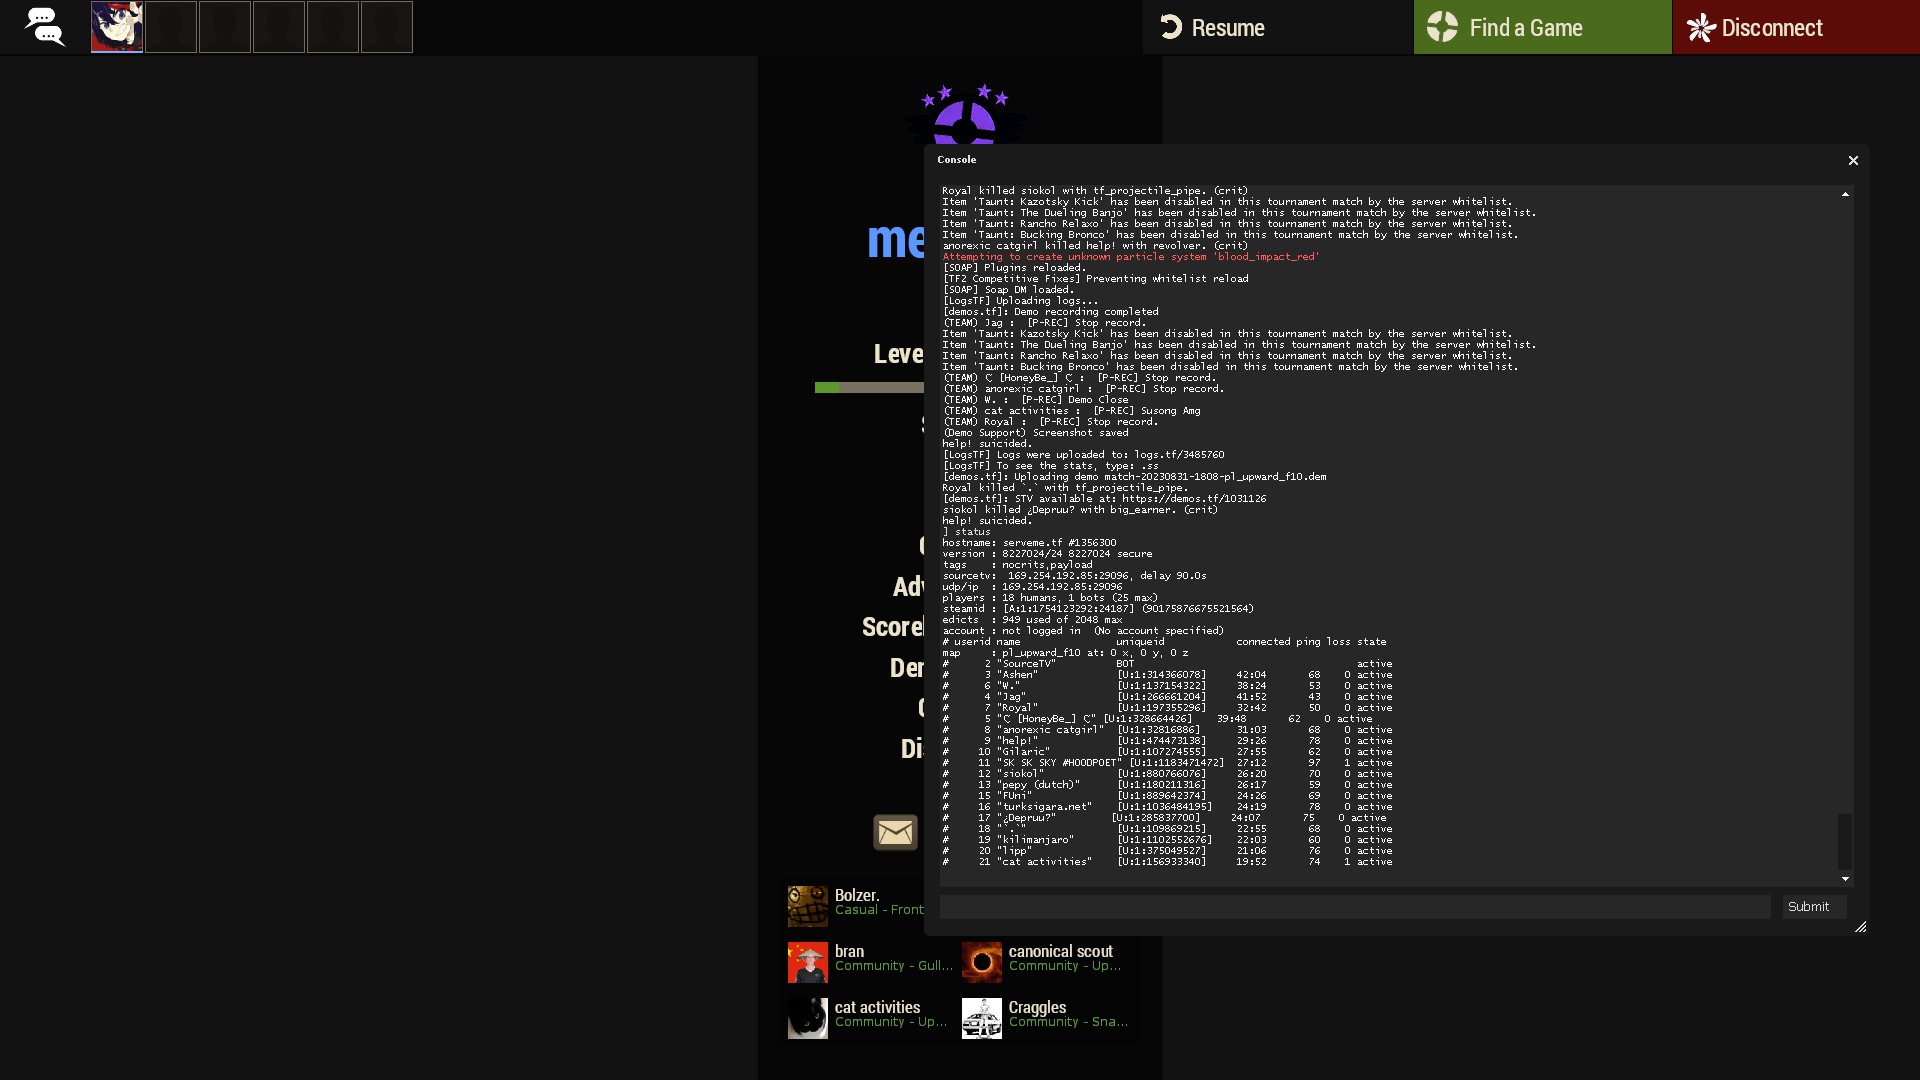1920x1080 pixels.
Task: Click Bolzer's friend avatar
Action: (807, 906)
